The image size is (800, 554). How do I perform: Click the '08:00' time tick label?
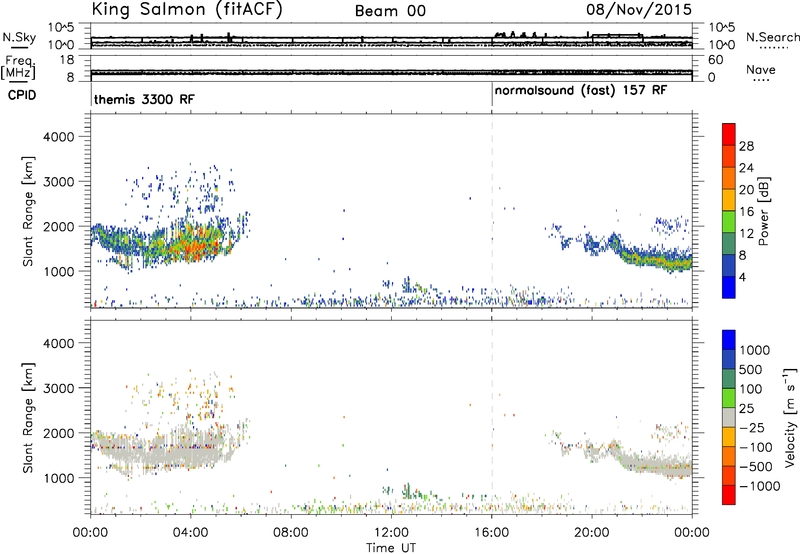[x=291, y=533]
